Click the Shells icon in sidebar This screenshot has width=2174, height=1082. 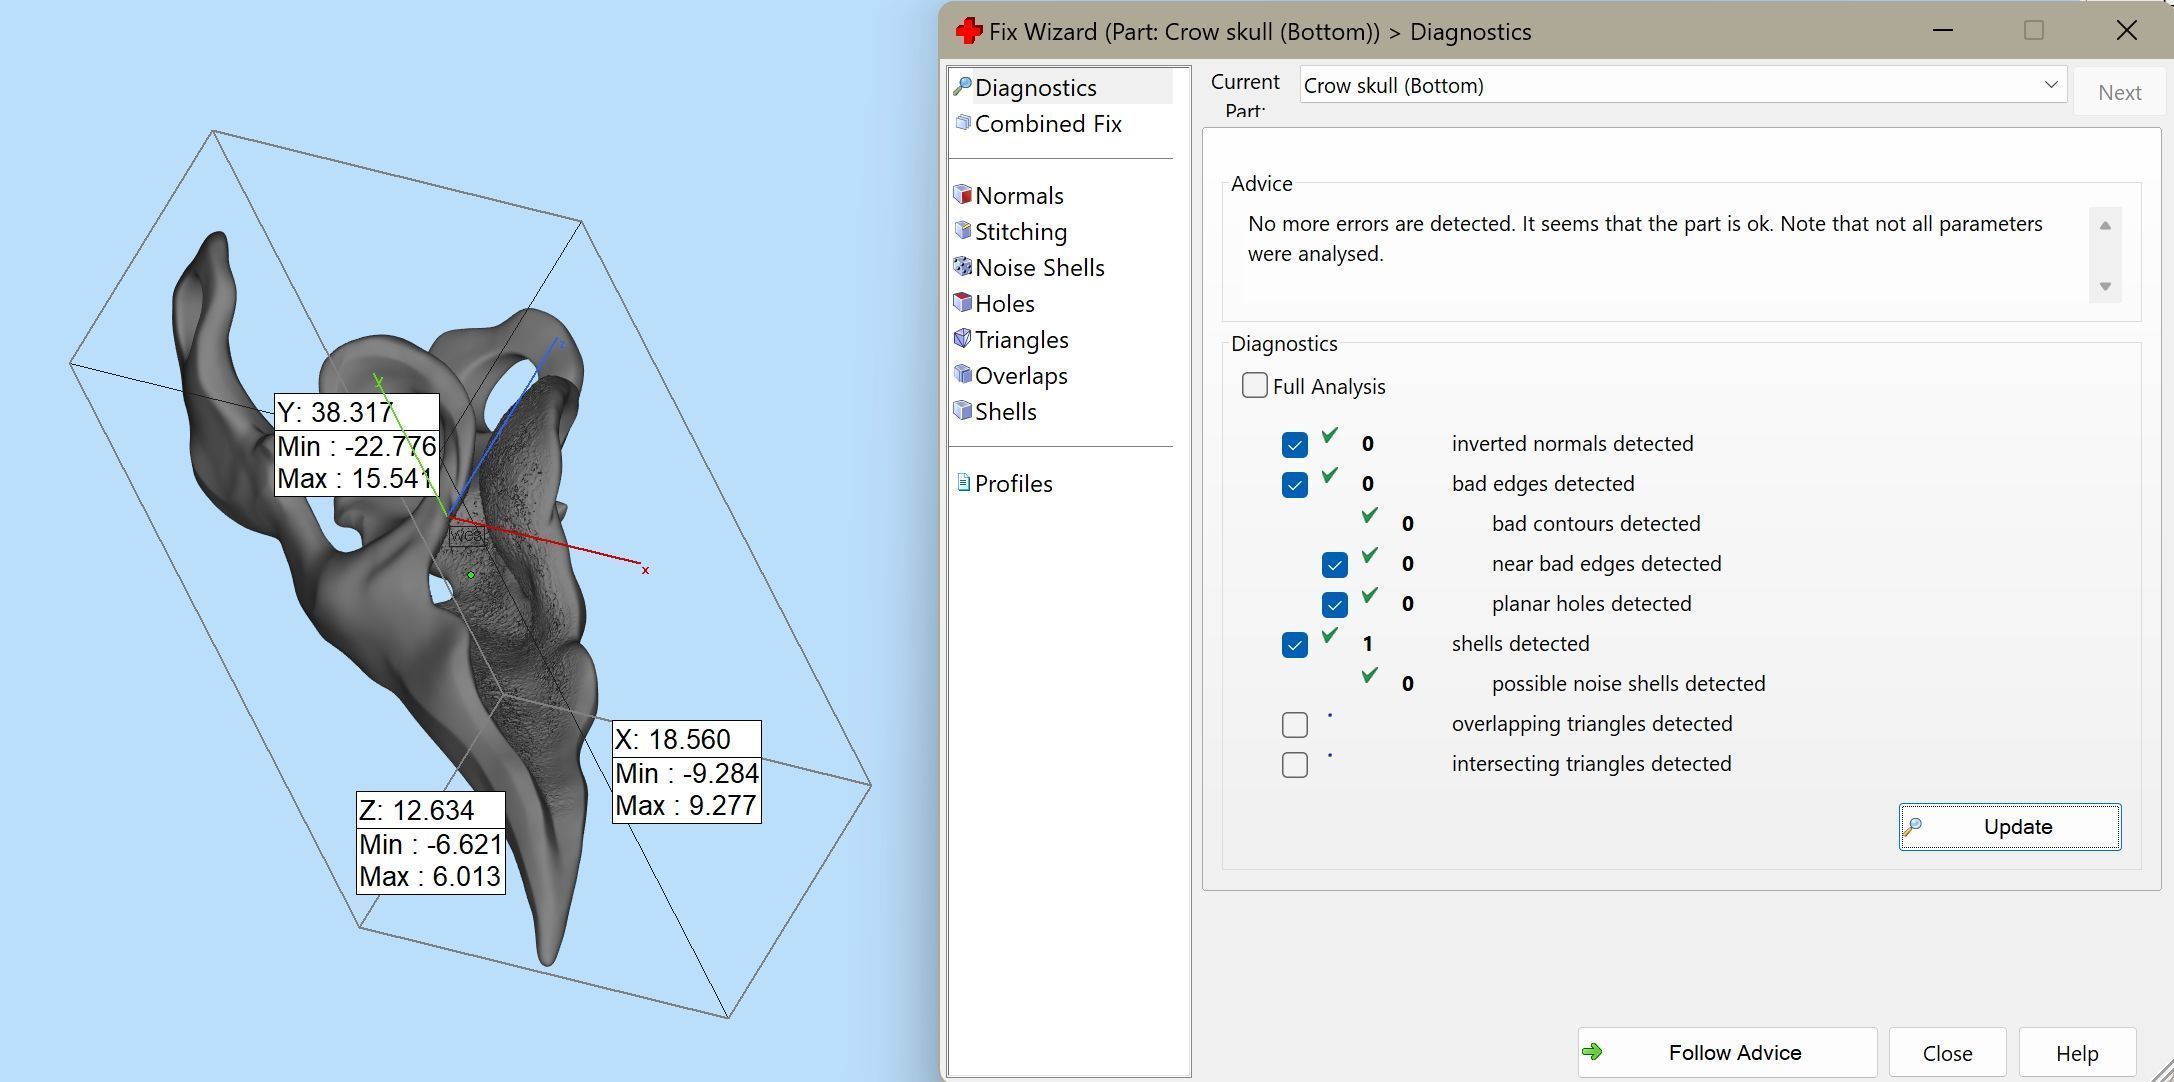click(963, 410)
